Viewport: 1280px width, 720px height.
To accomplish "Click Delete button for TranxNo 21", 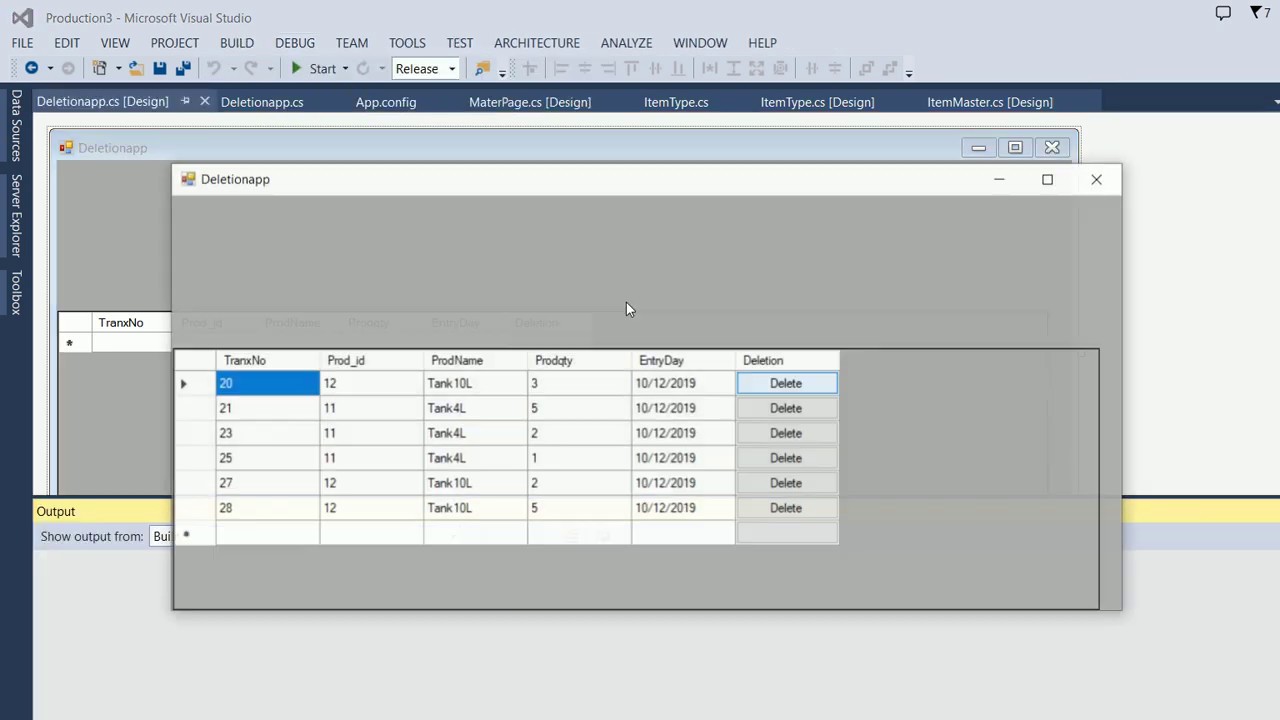I will point(786,408).
